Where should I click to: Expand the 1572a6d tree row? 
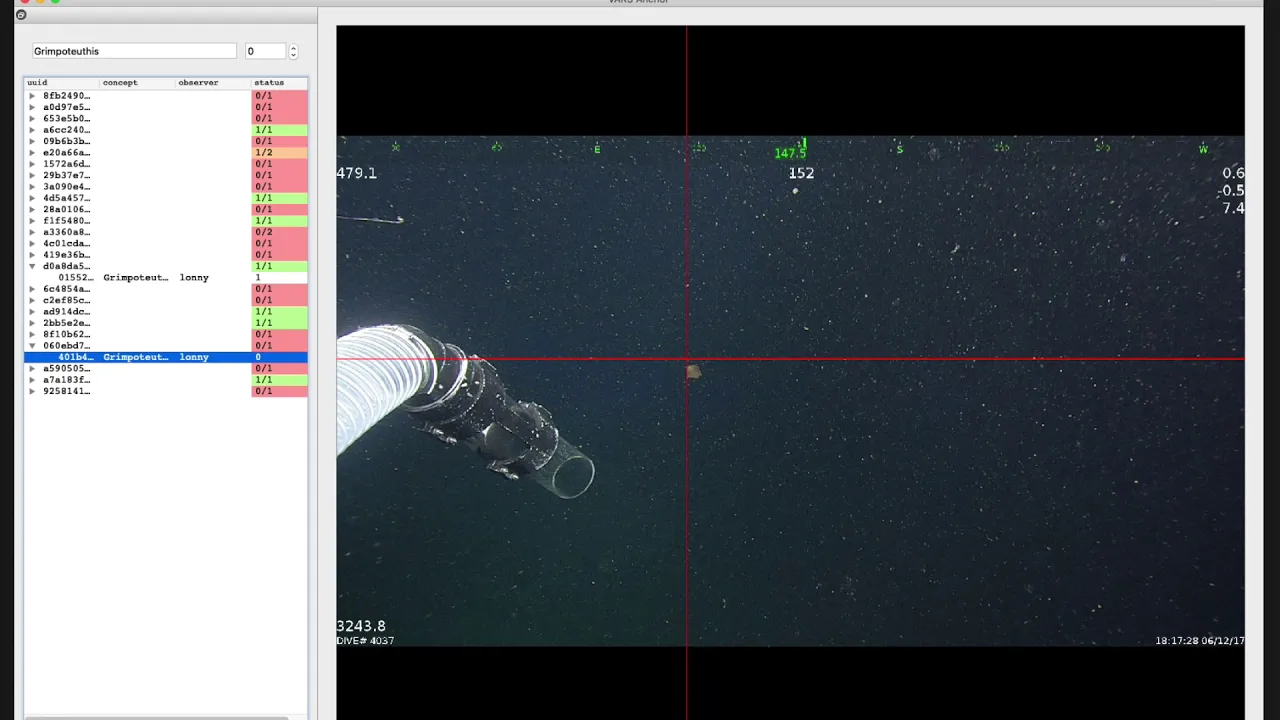(x=32, y=164)
